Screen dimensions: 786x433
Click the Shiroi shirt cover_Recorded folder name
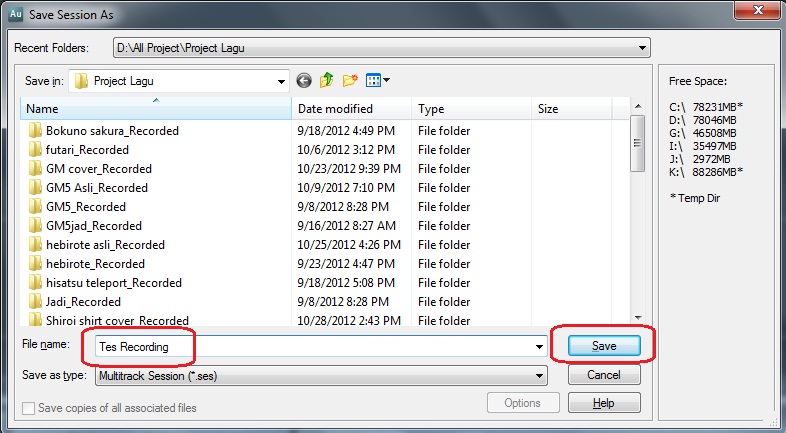click(x=117, y=320)
